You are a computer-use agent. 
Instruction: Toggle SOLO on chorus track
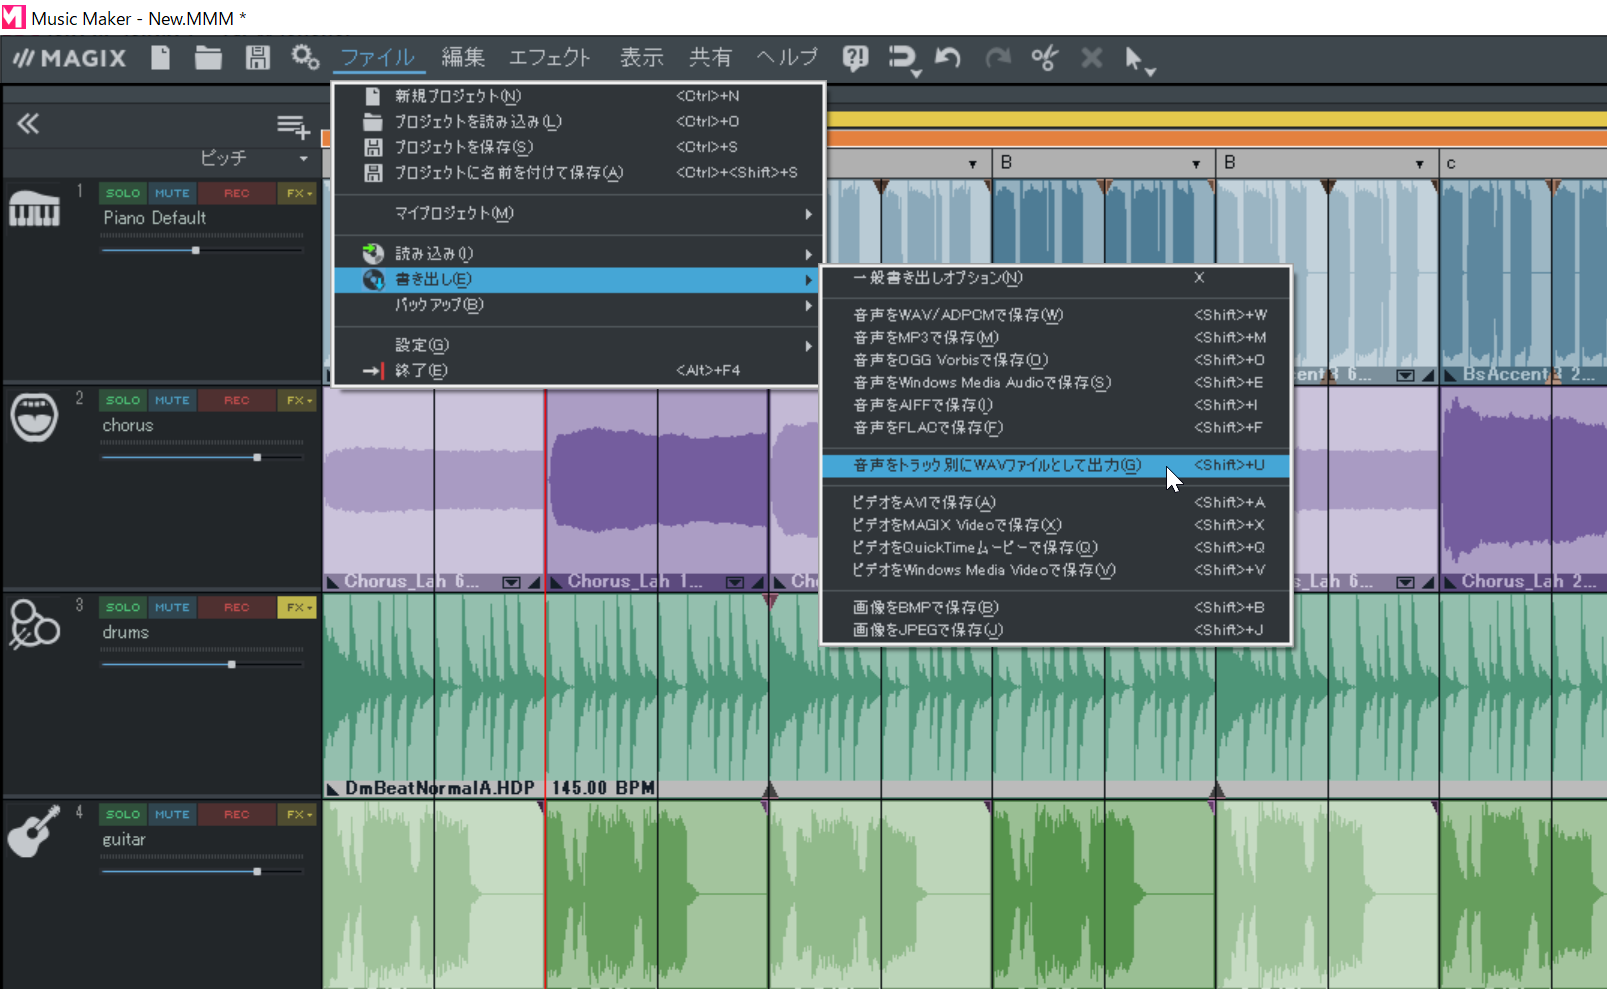pos(123,400)
